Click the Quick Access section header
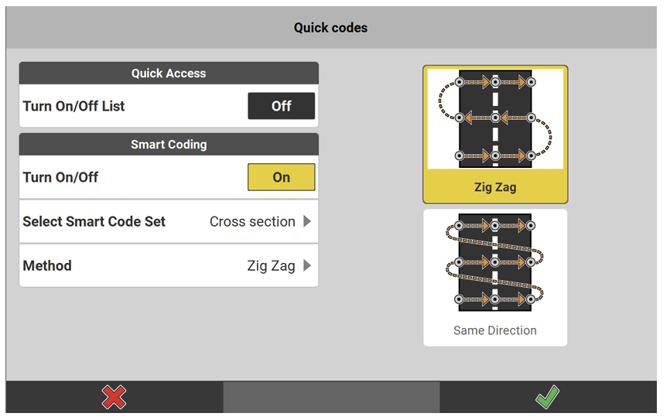The width and height of the screenshot is (670, 420). click(168, 73)
